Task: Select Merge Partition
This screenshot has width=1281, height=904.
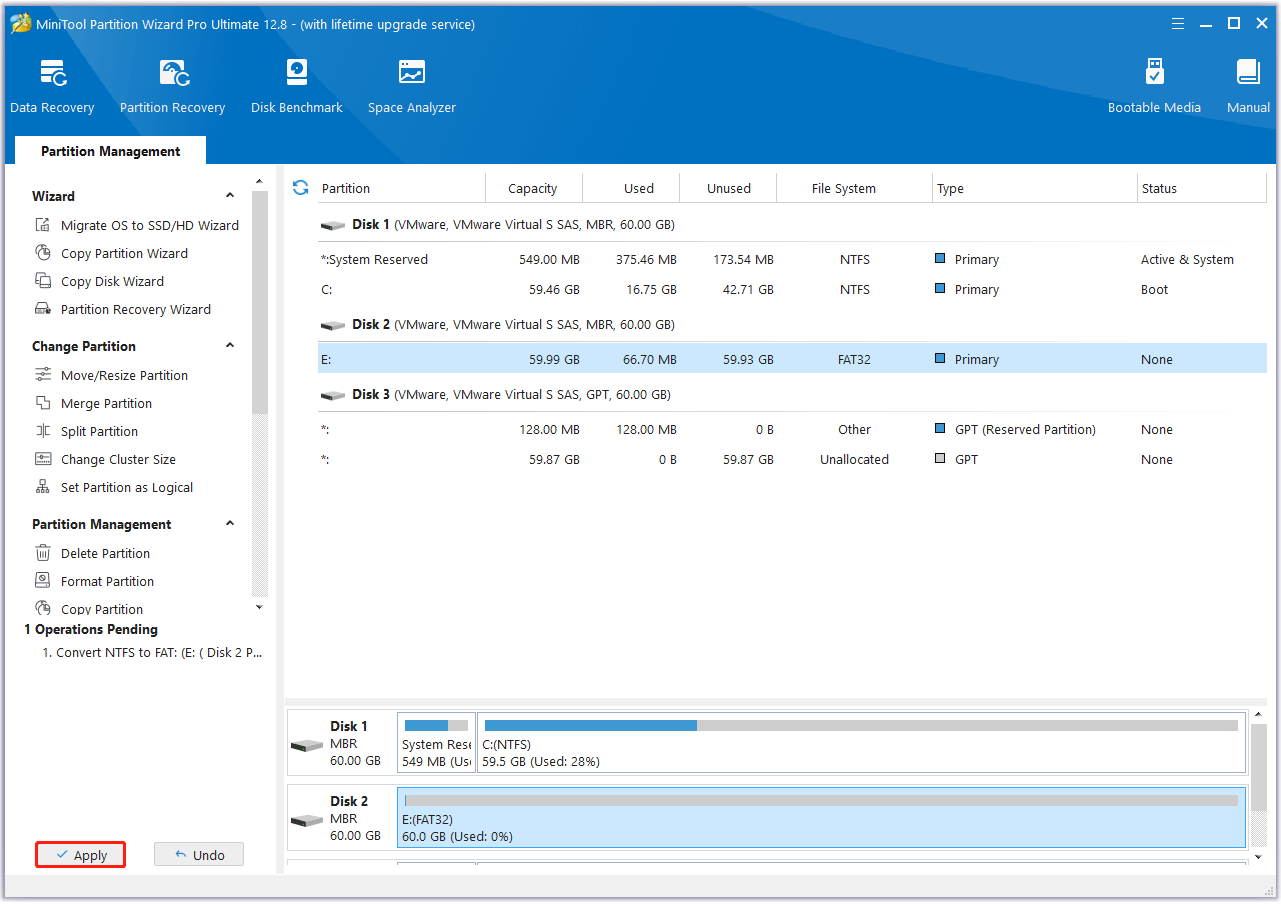Action: pos(94,403)
